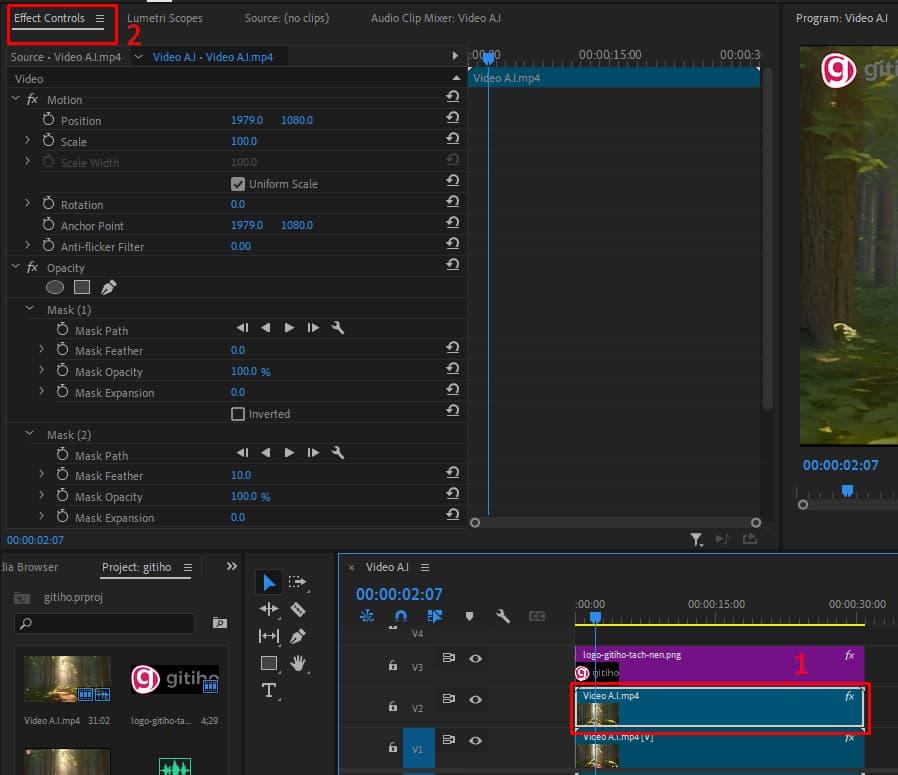Viewport: 898px width, 775px height.
Task: Create an ellipse mask on Opacity
Action: pos(55,287)
